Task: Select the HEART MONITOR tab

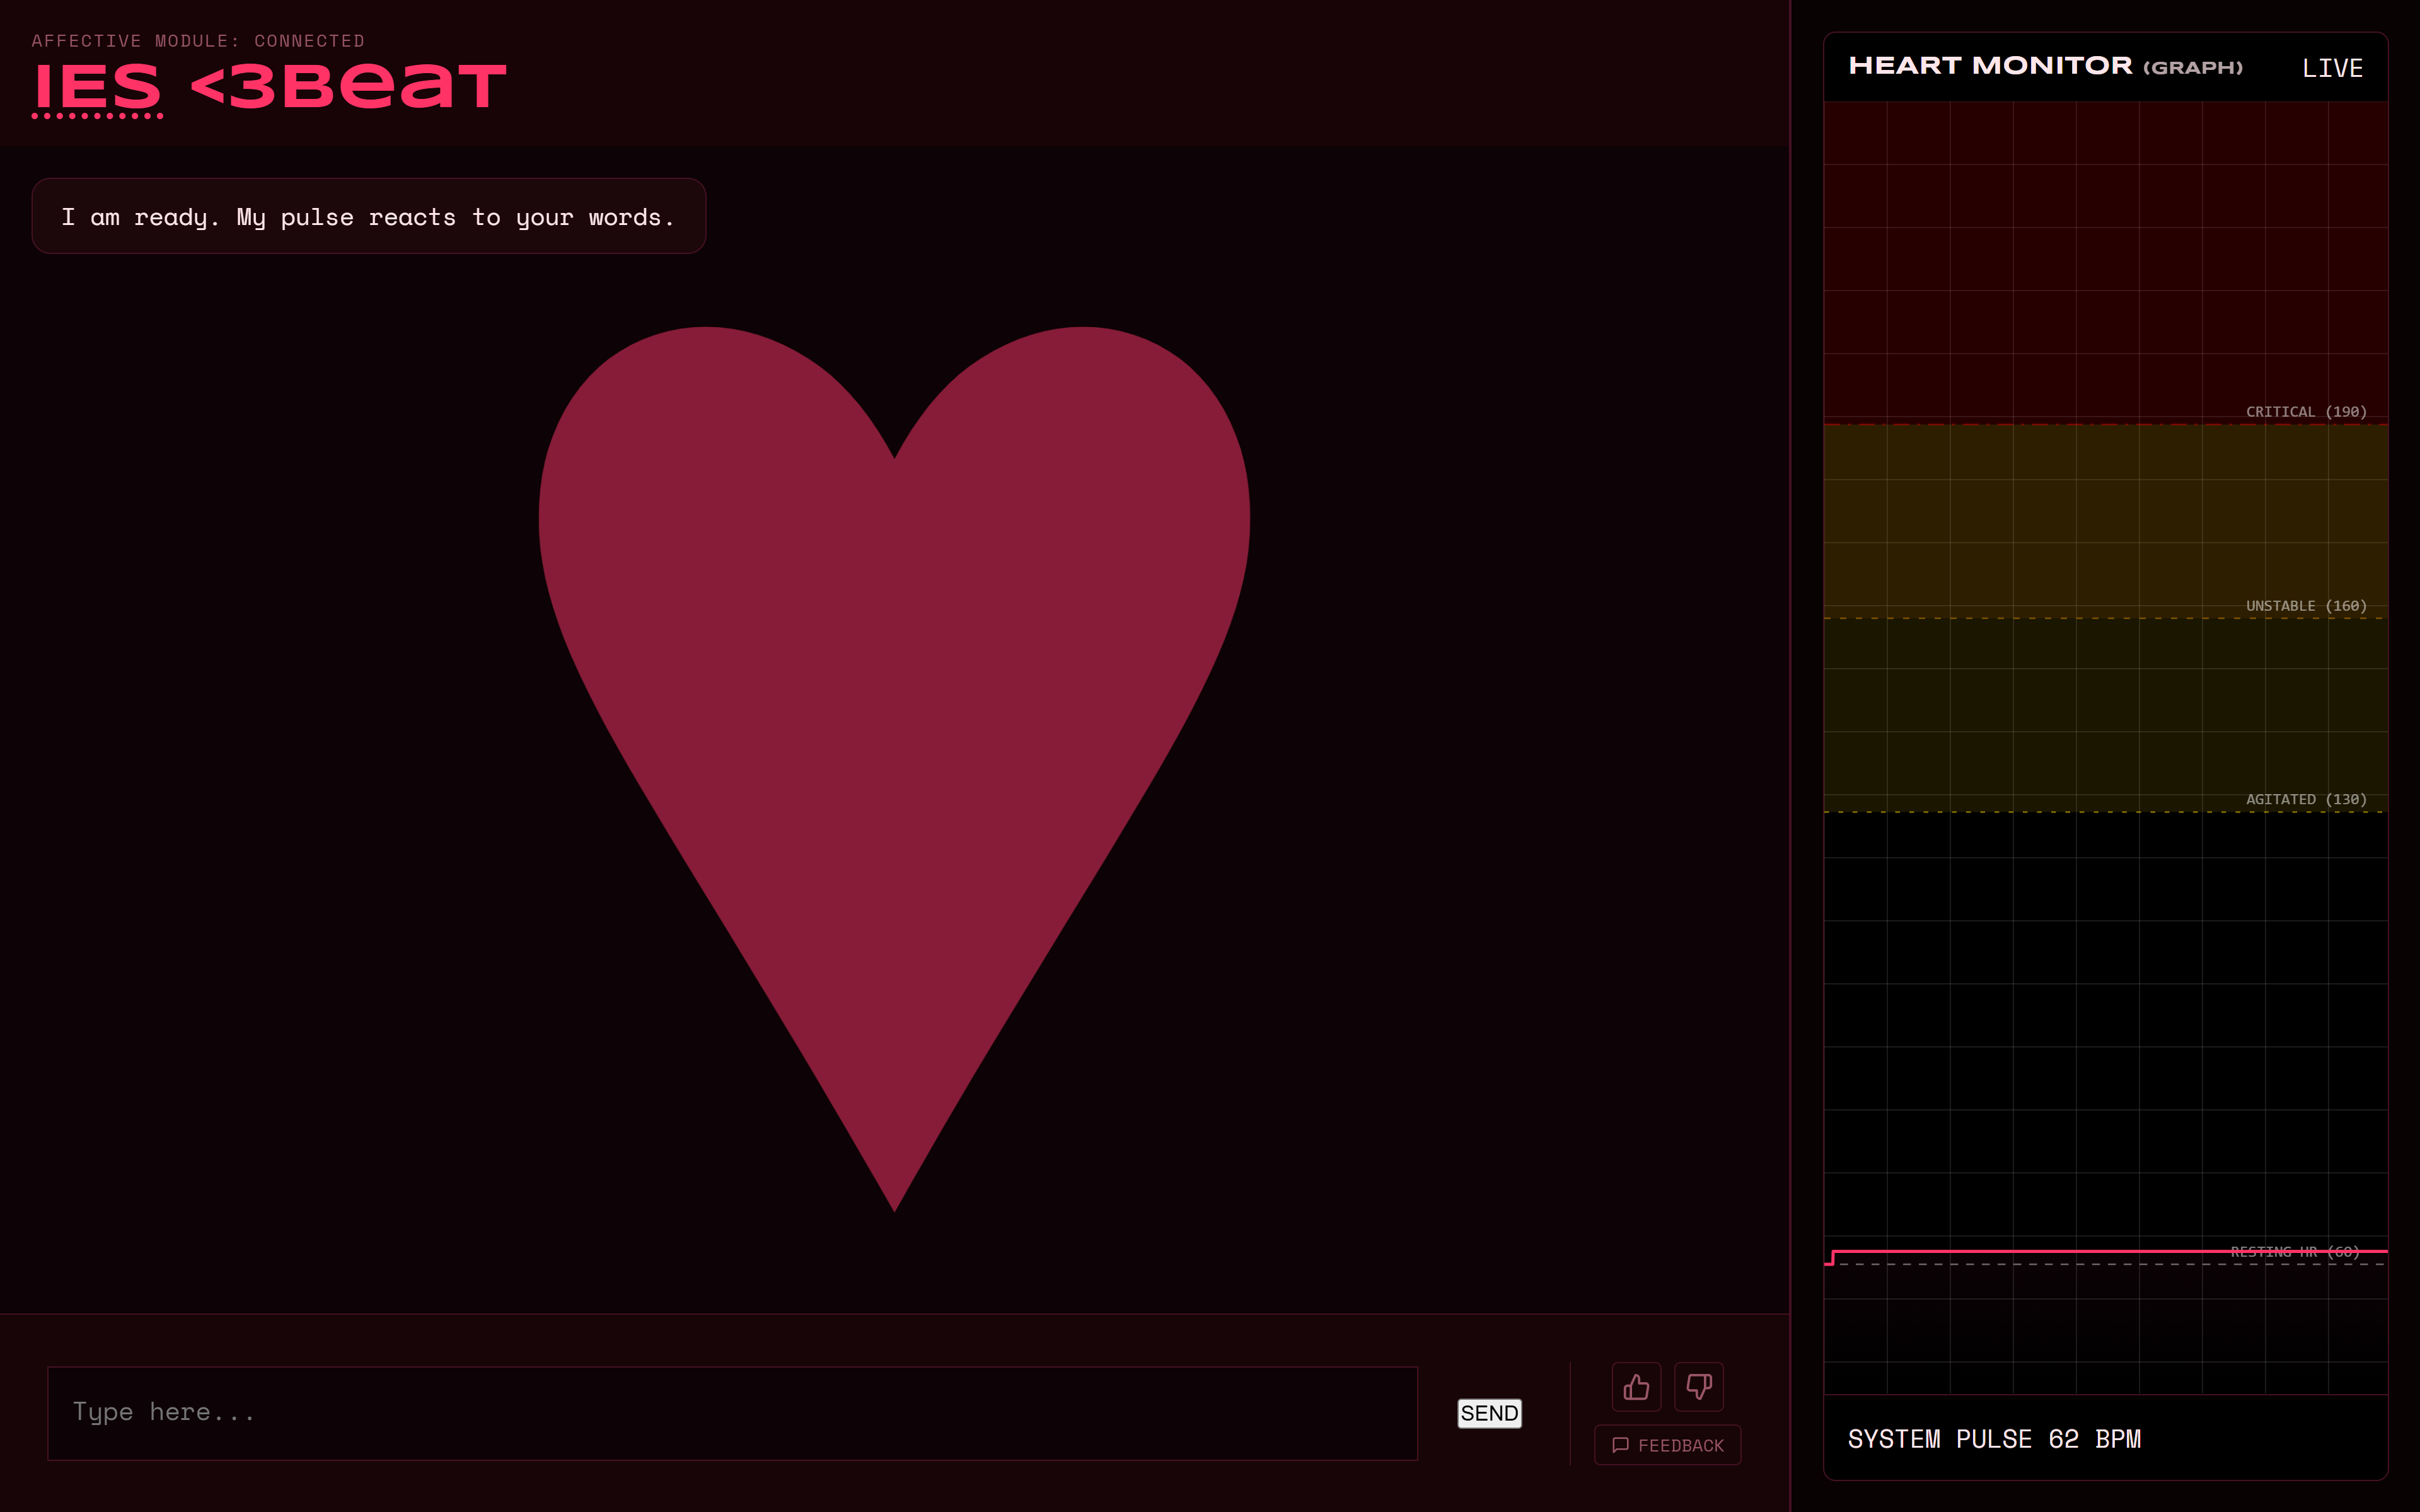Action: 1990,66
